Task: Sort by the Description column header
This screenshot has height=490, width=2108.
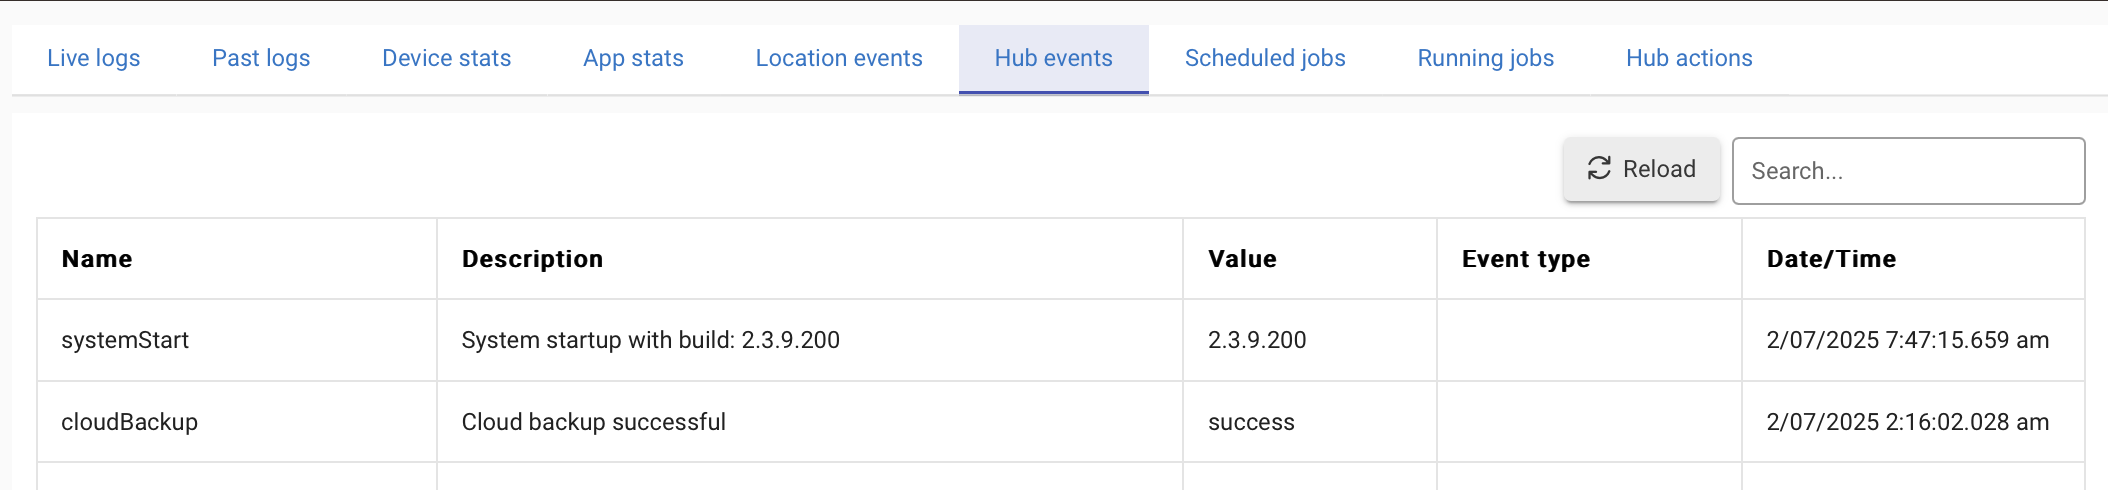Action: tap(532, 259)
